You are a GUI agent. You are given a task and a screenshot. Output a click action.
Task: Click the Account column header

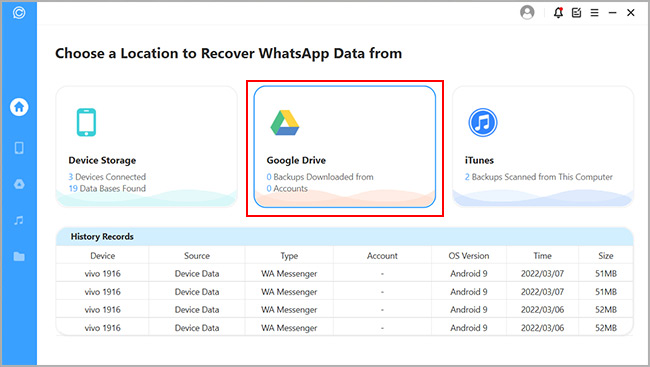(x=382, y=255)
